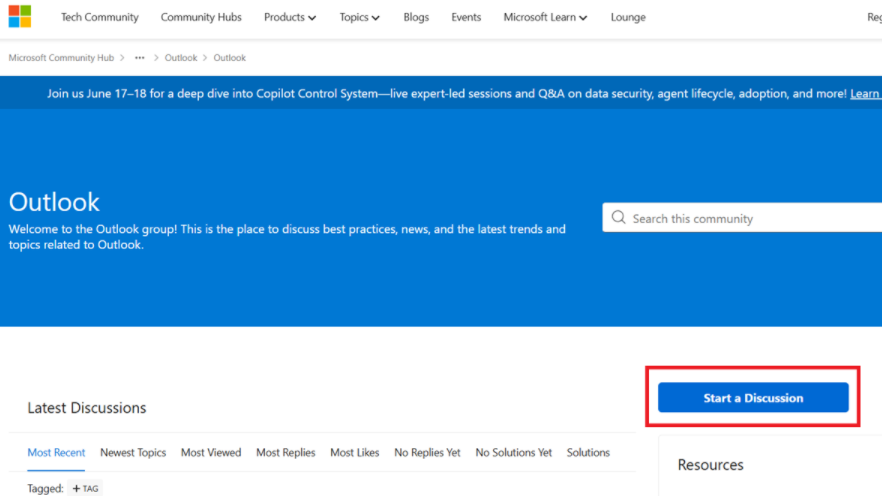Go to Tech Community home
Screen dimensions: 882x496
click(x=100, y=17)
